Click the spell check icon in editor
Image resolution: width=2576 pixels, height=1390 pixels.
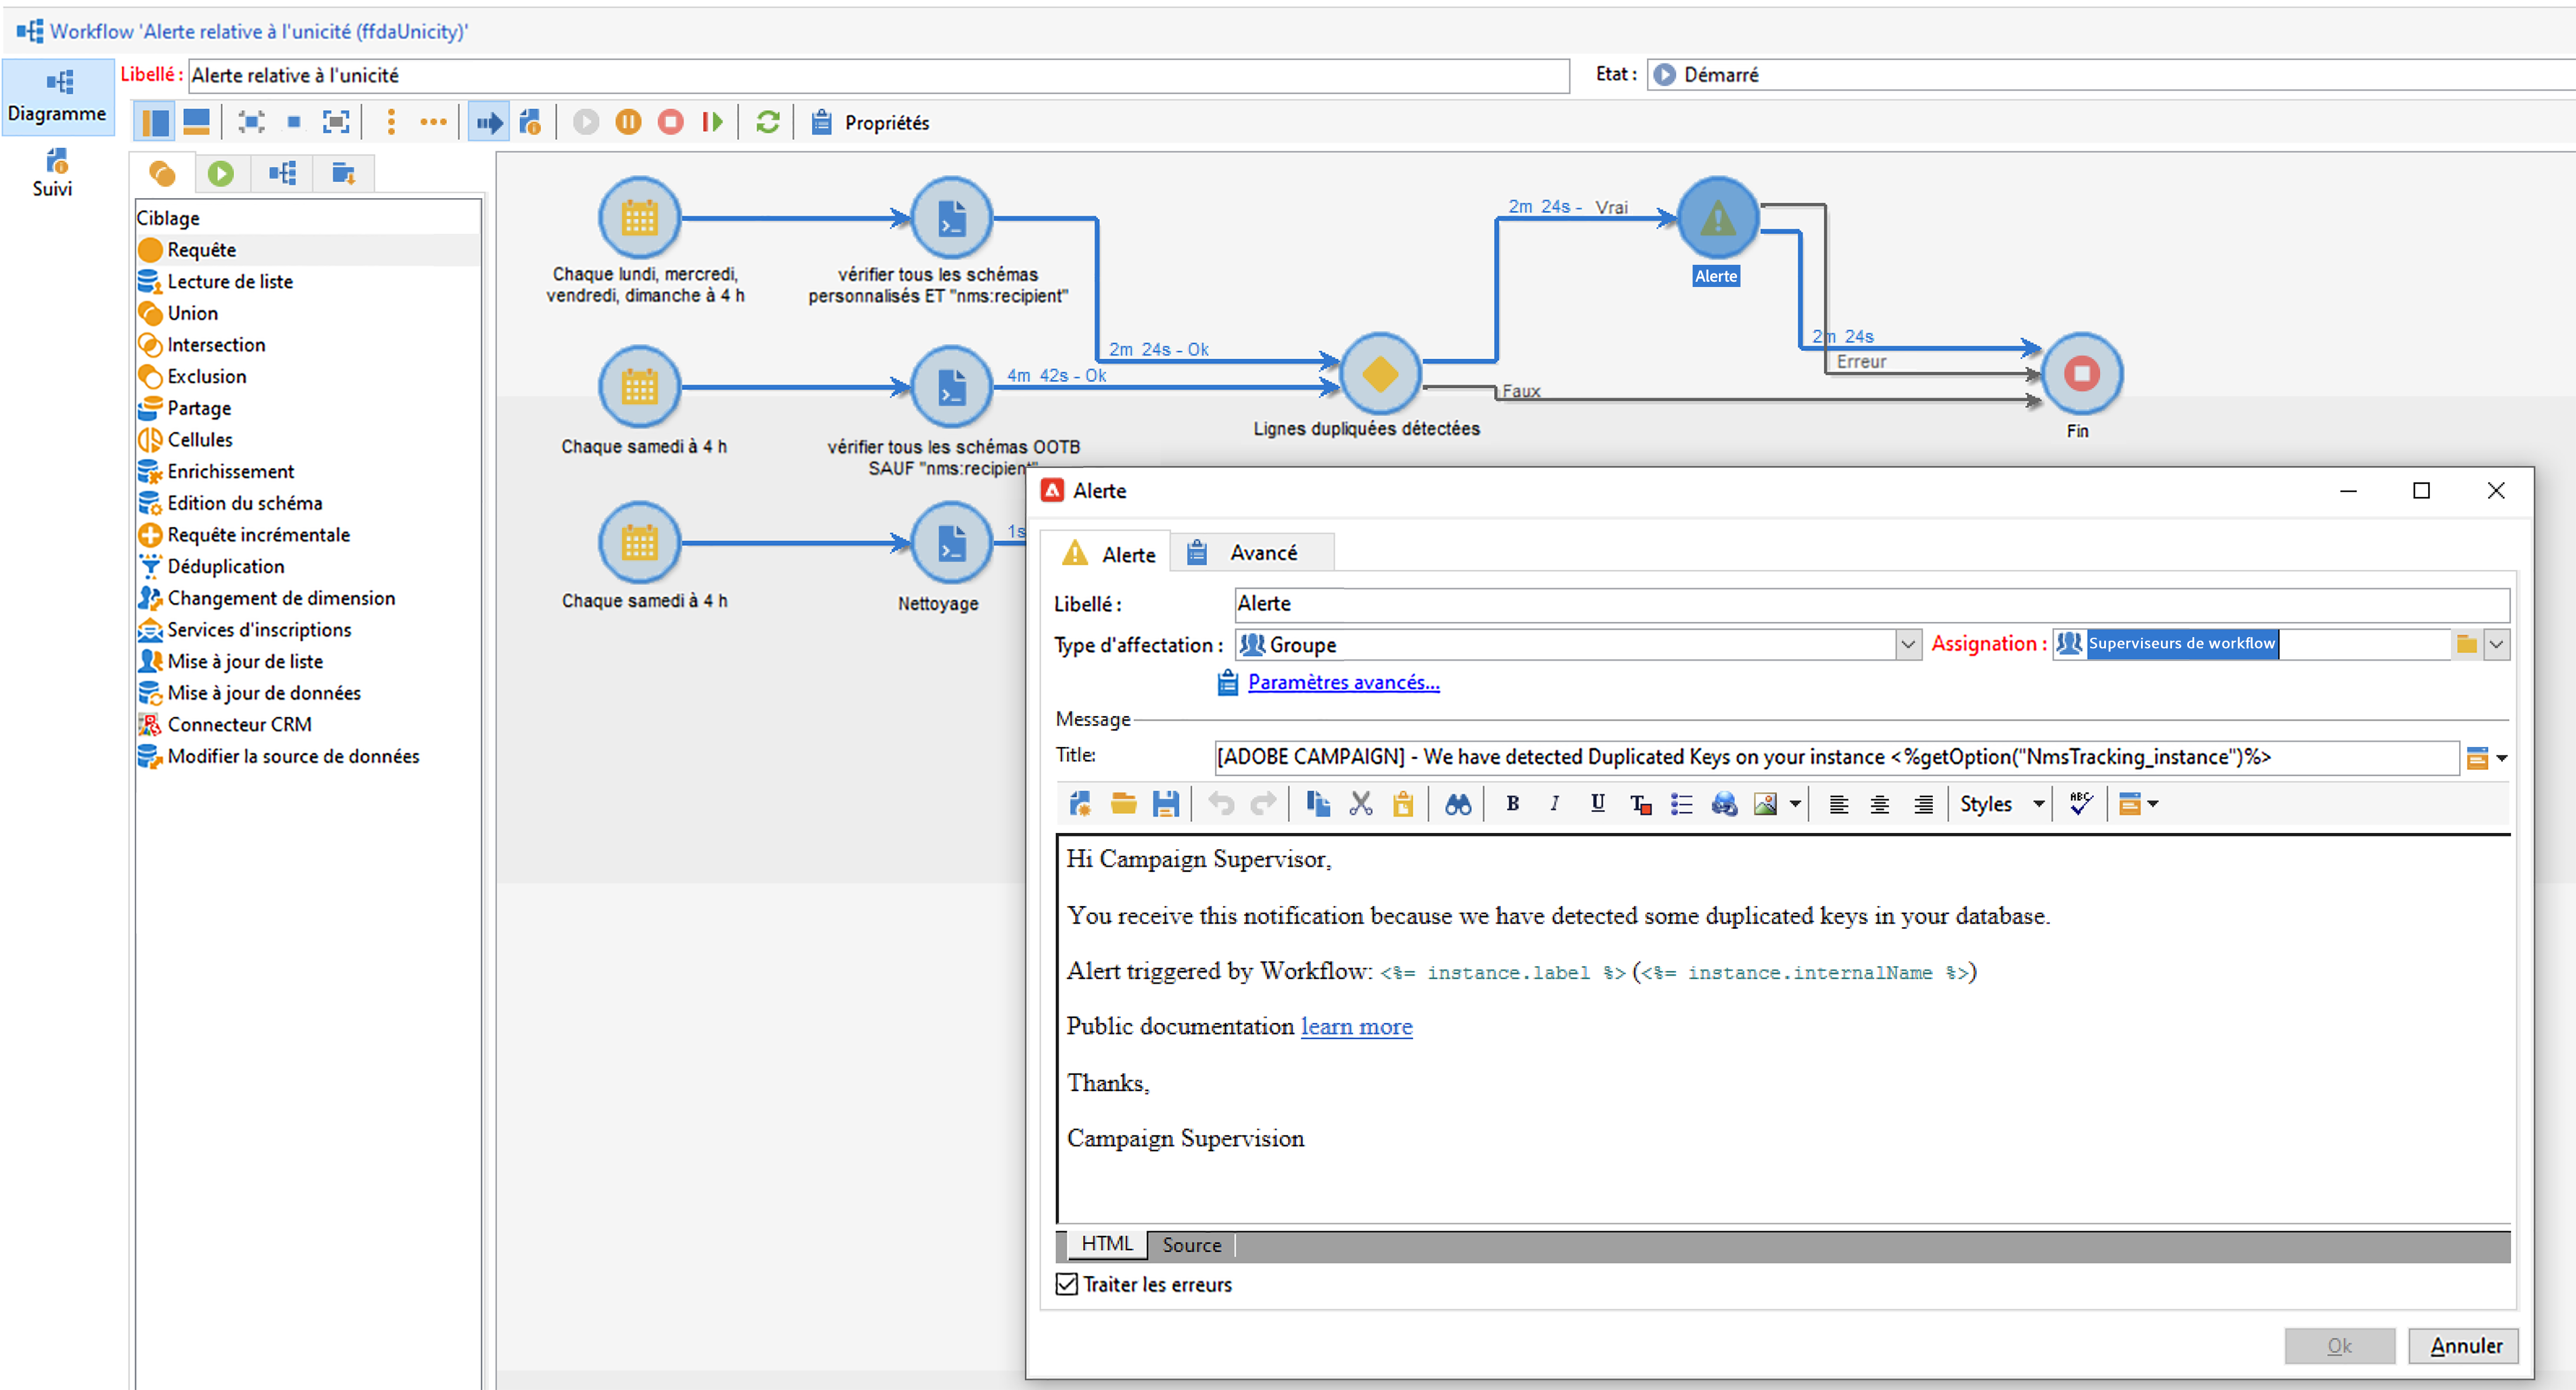point(2081,804)
